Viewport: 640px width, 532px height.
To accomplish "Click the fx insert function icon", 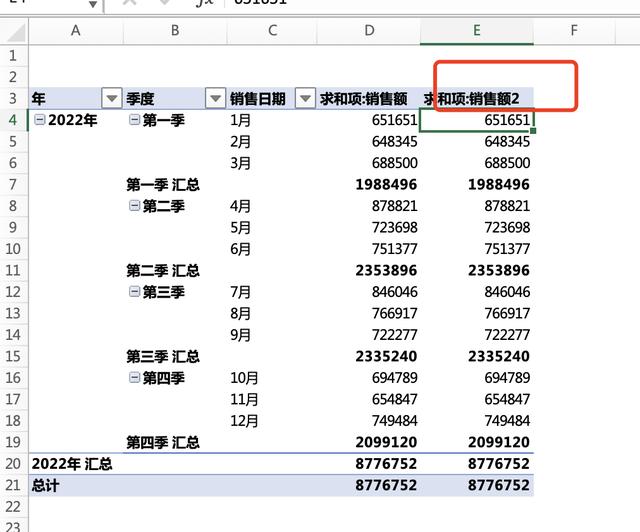I will click(203, 4).
